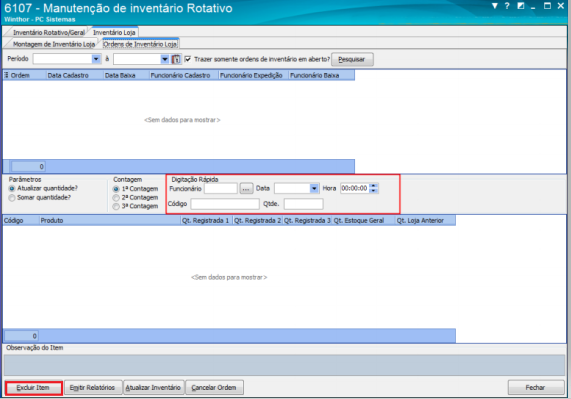Sort by the Data Cadastro column header
Image resolution: width=571 pixels, height=399 pixels.
(75, 75)
